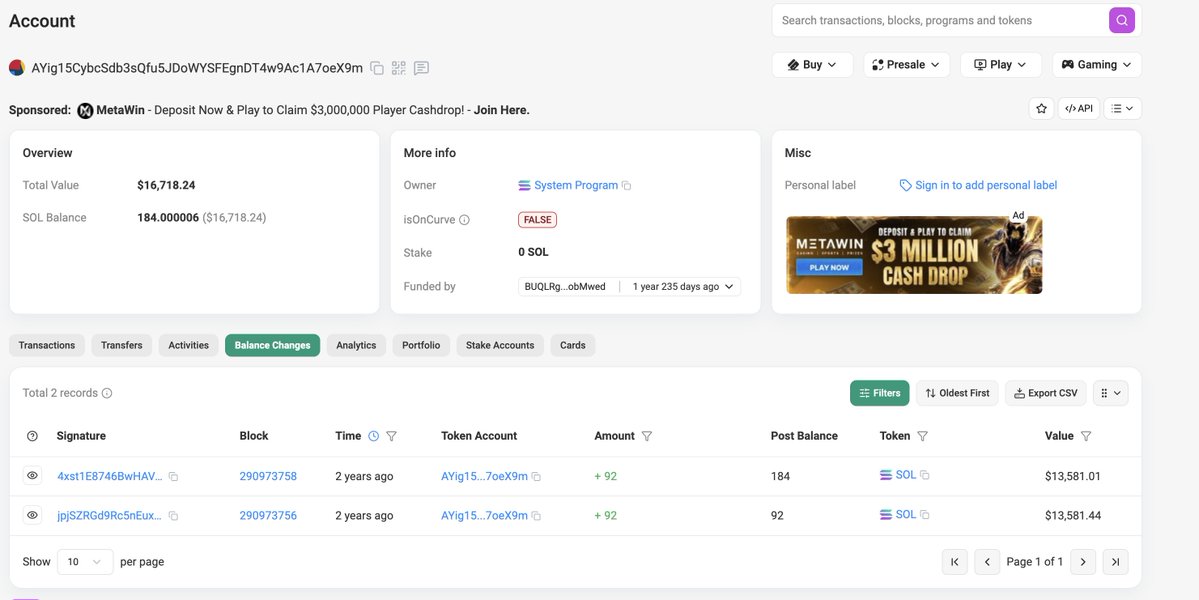This screenshot has width=1199, height=600.
Task: Filter the Token column
Action: pos(922,436)
